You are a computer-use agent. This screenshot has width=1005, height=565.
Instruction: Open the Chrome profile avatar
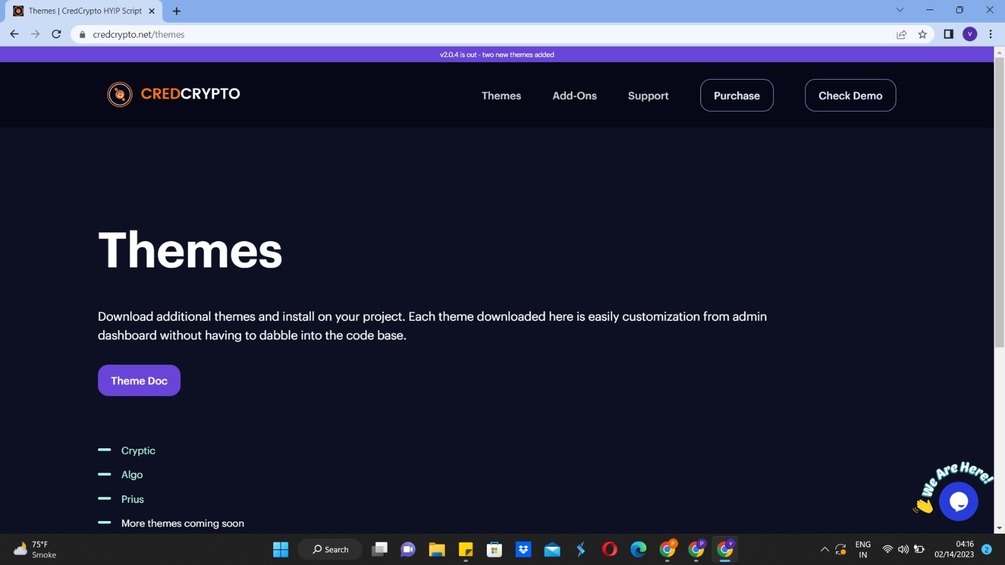click(x=970, y=34)
